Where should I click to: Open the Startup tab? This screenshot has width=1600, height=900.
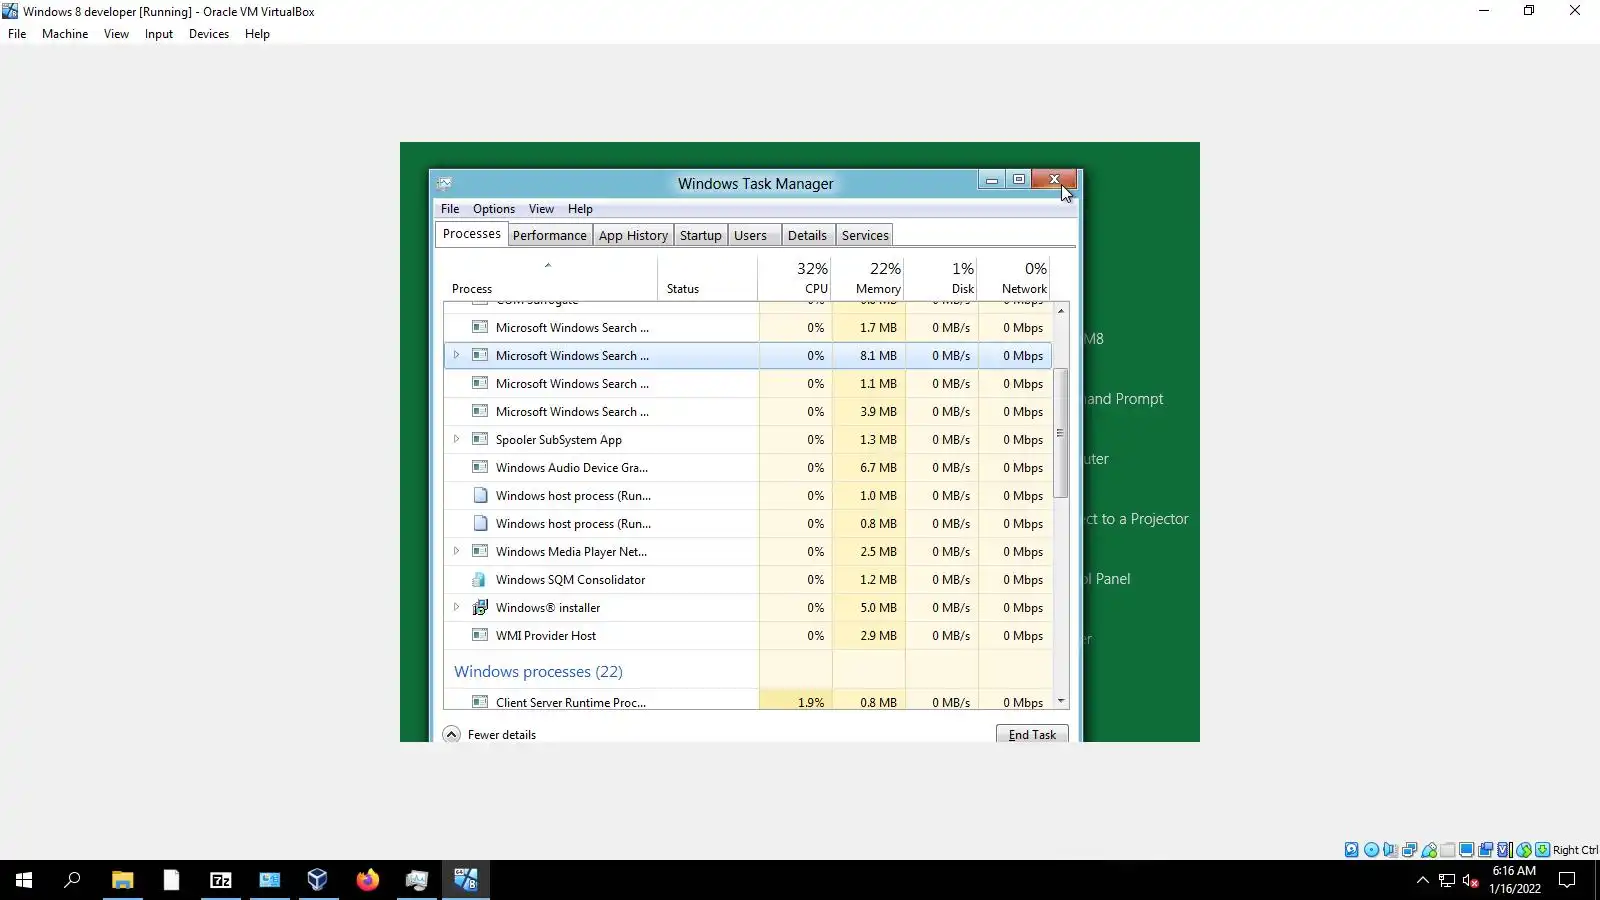tap(700, 236)
